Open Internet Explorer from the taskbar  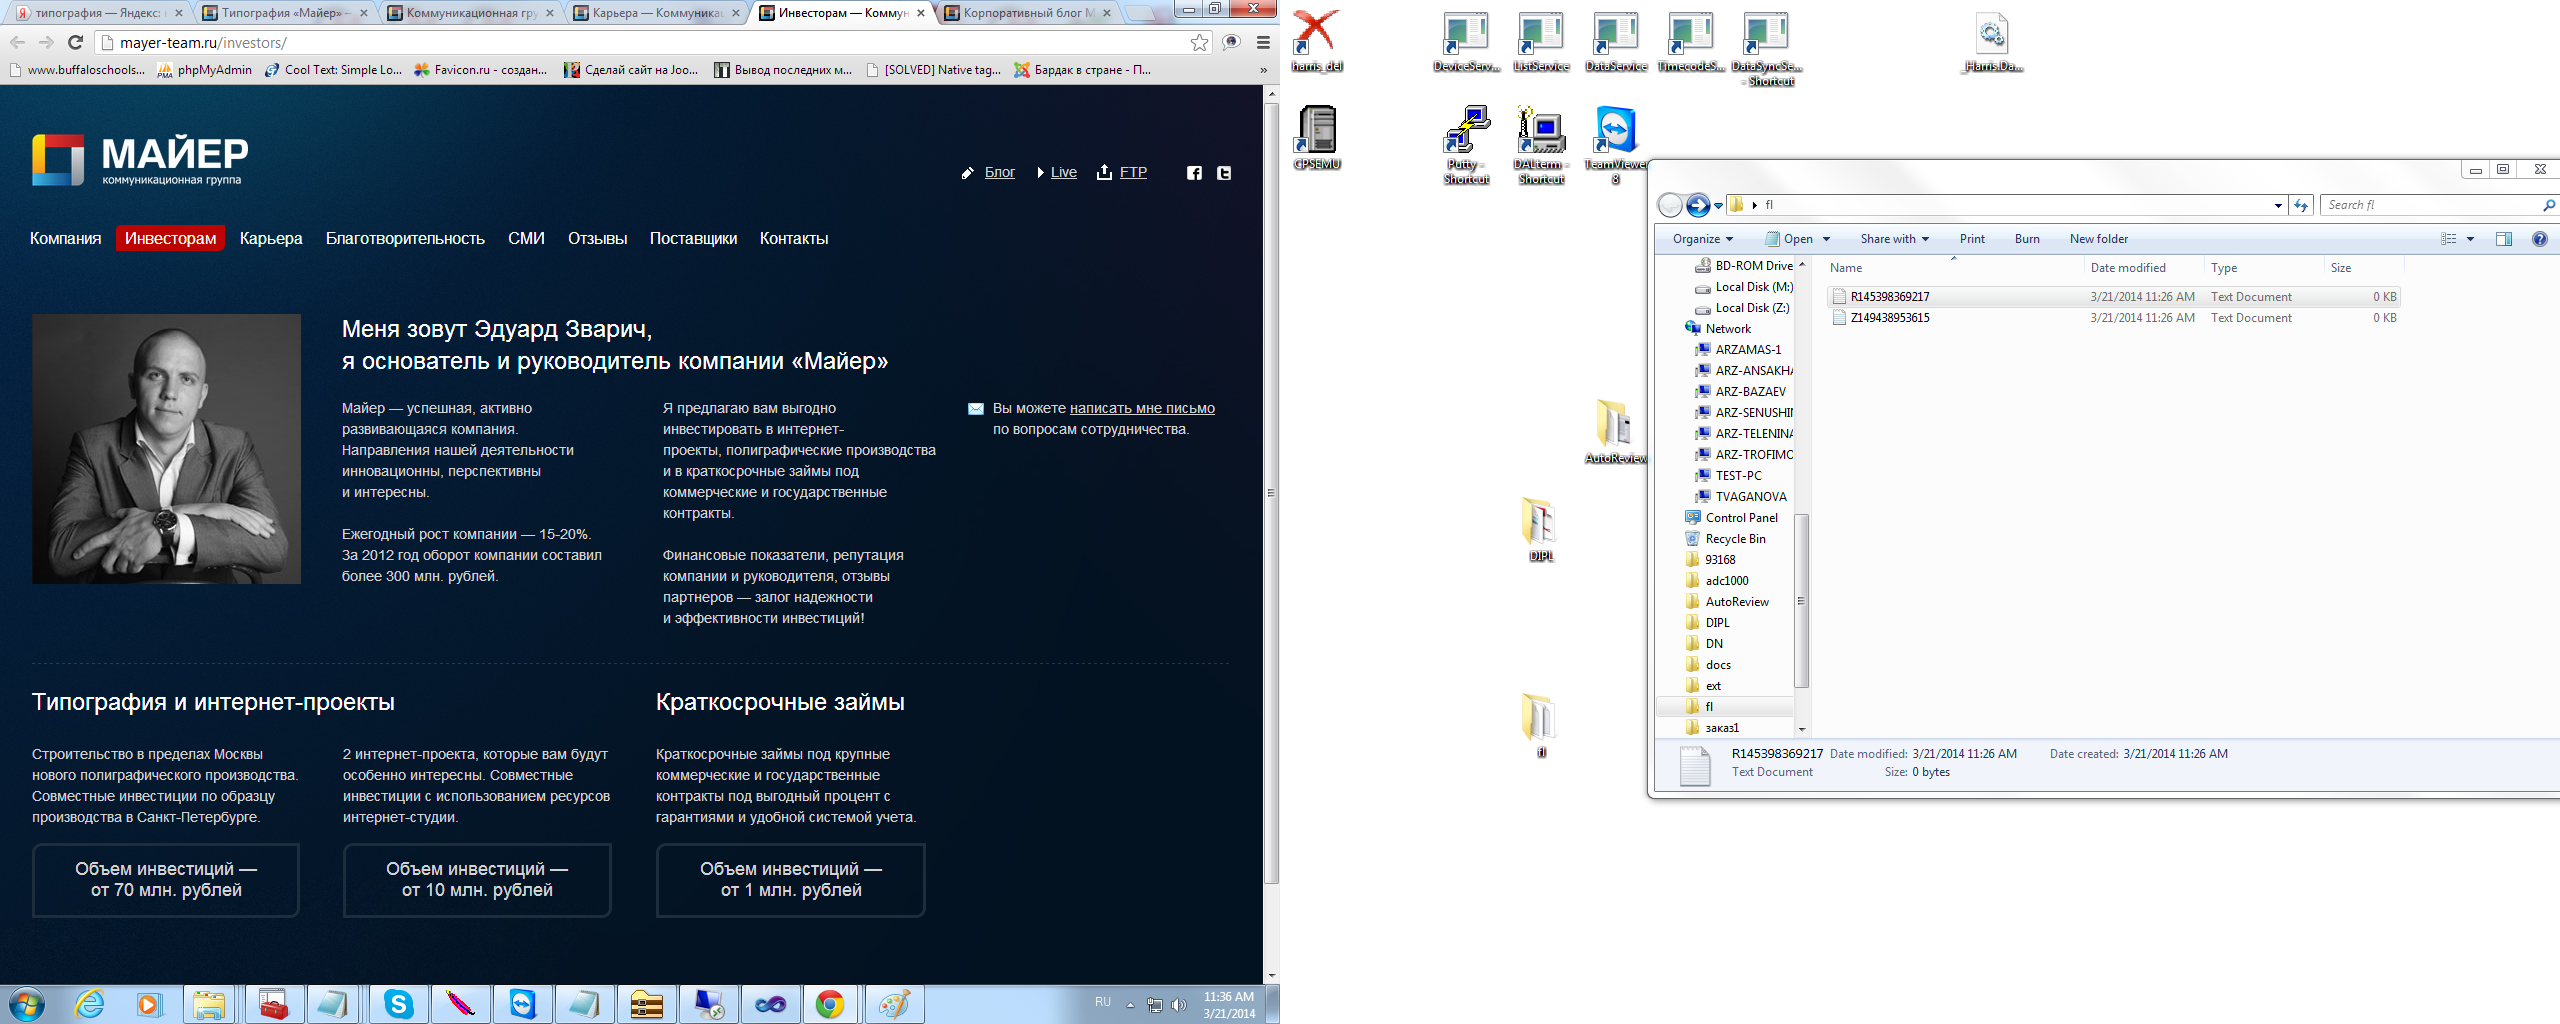pyautogui.click(x=89, y=1004)
